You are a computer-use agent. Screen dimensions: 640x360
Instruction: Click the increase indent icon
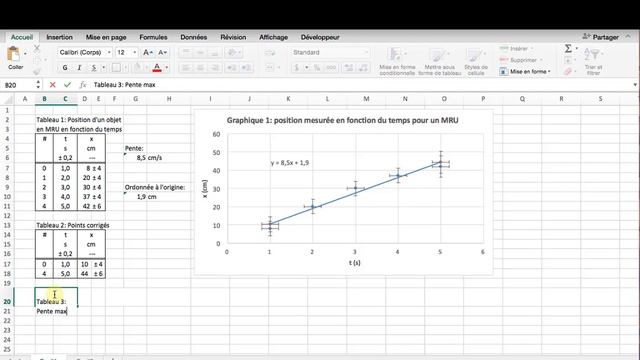coord(246,68)
